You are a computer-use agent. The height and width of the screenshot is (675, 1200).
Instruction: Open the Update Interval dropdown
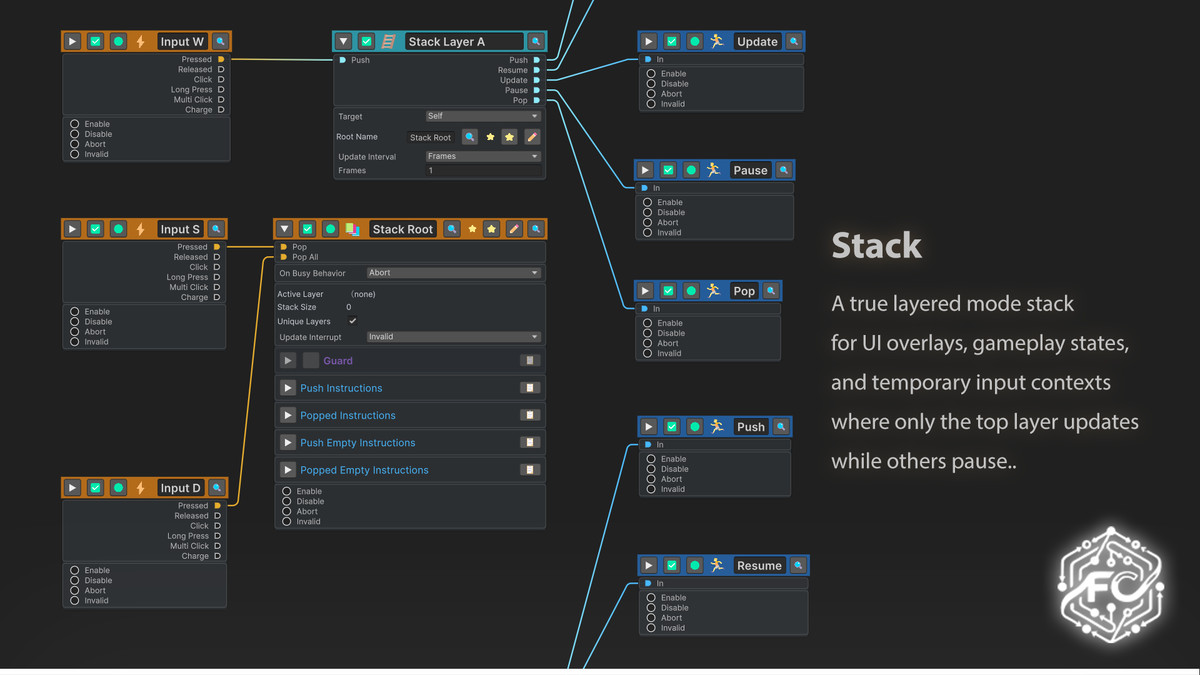[483, 157]
